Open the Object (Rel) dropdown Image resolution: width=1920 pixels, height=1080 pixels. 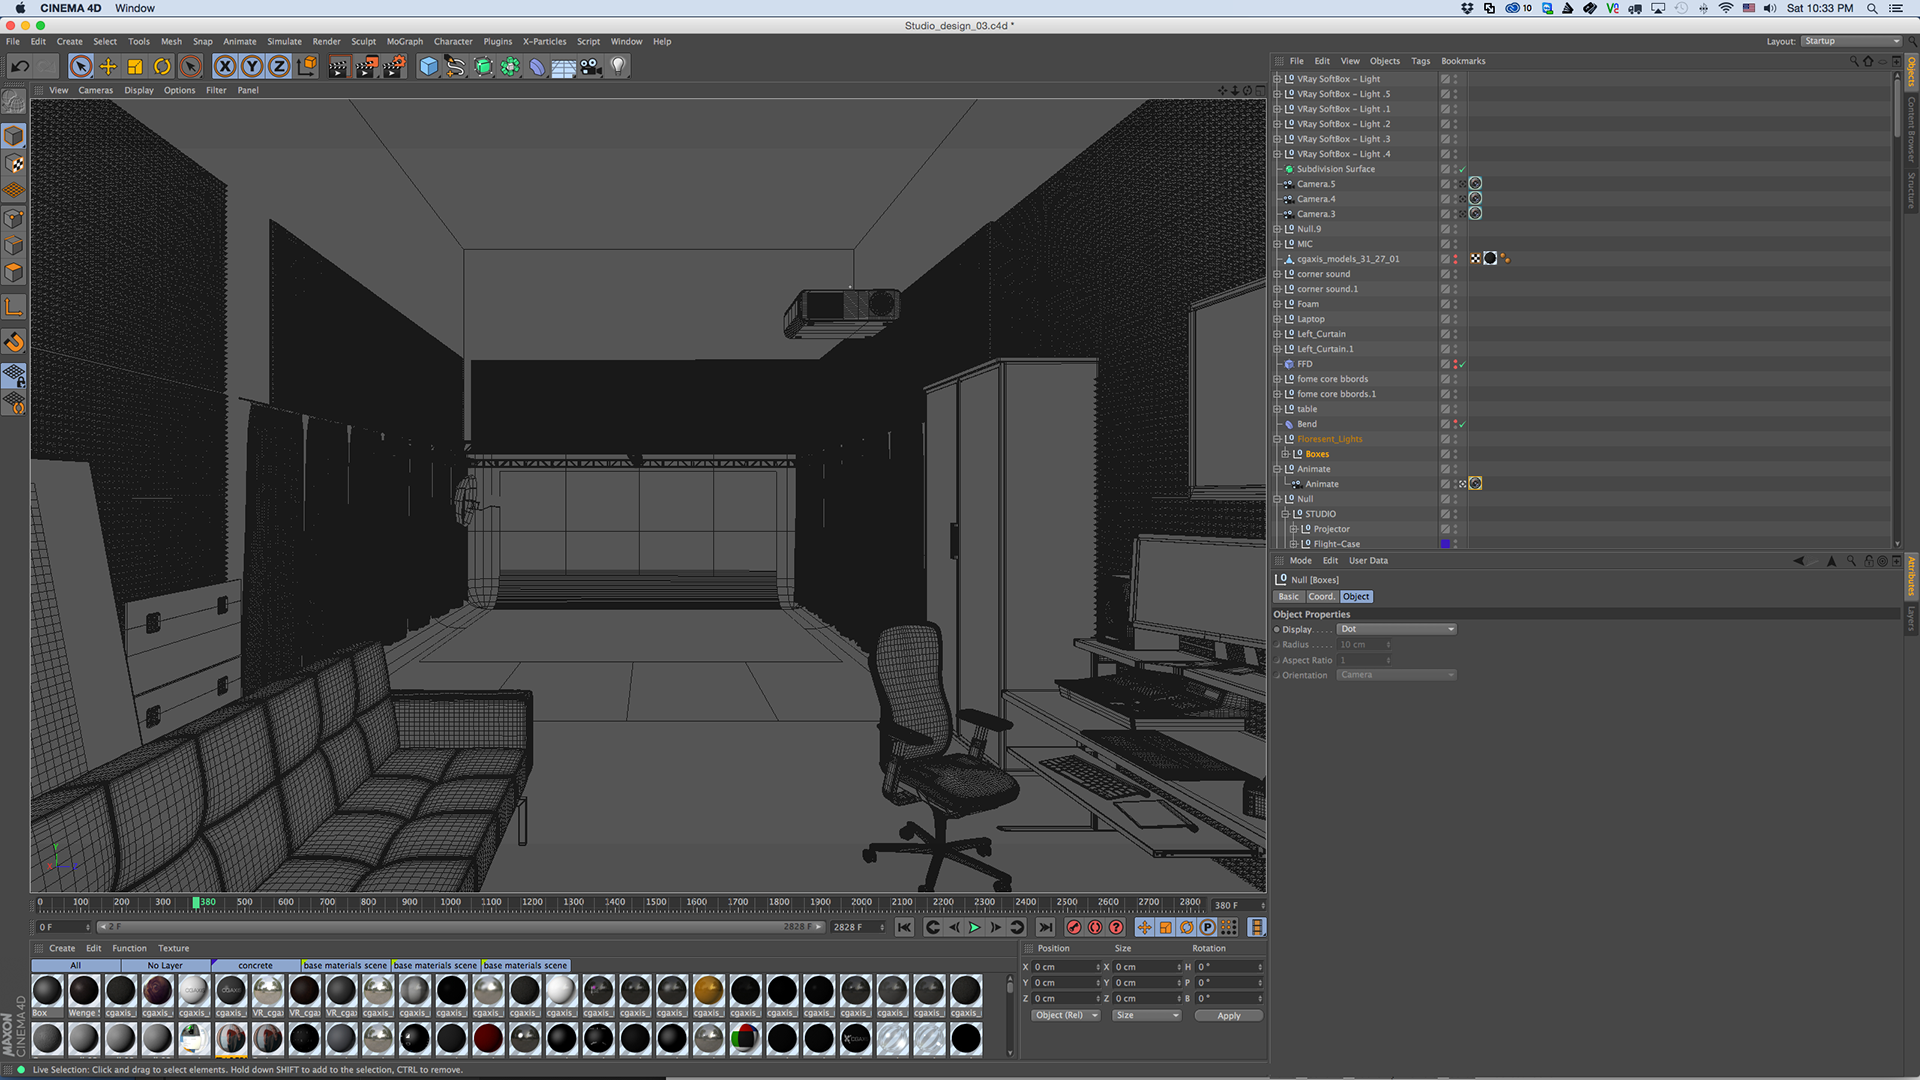pos(1066,1015)
